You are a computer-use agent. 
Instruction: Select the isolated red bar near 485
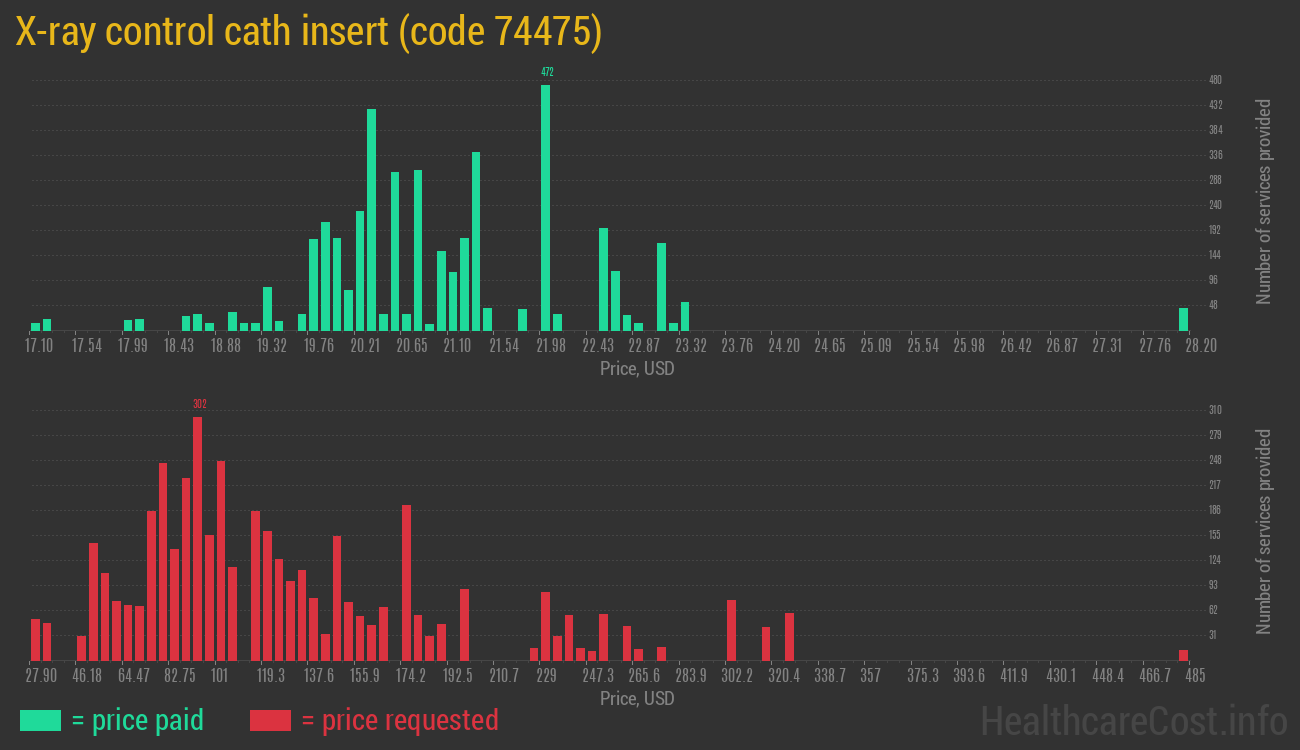click(x=1183, y=655)
